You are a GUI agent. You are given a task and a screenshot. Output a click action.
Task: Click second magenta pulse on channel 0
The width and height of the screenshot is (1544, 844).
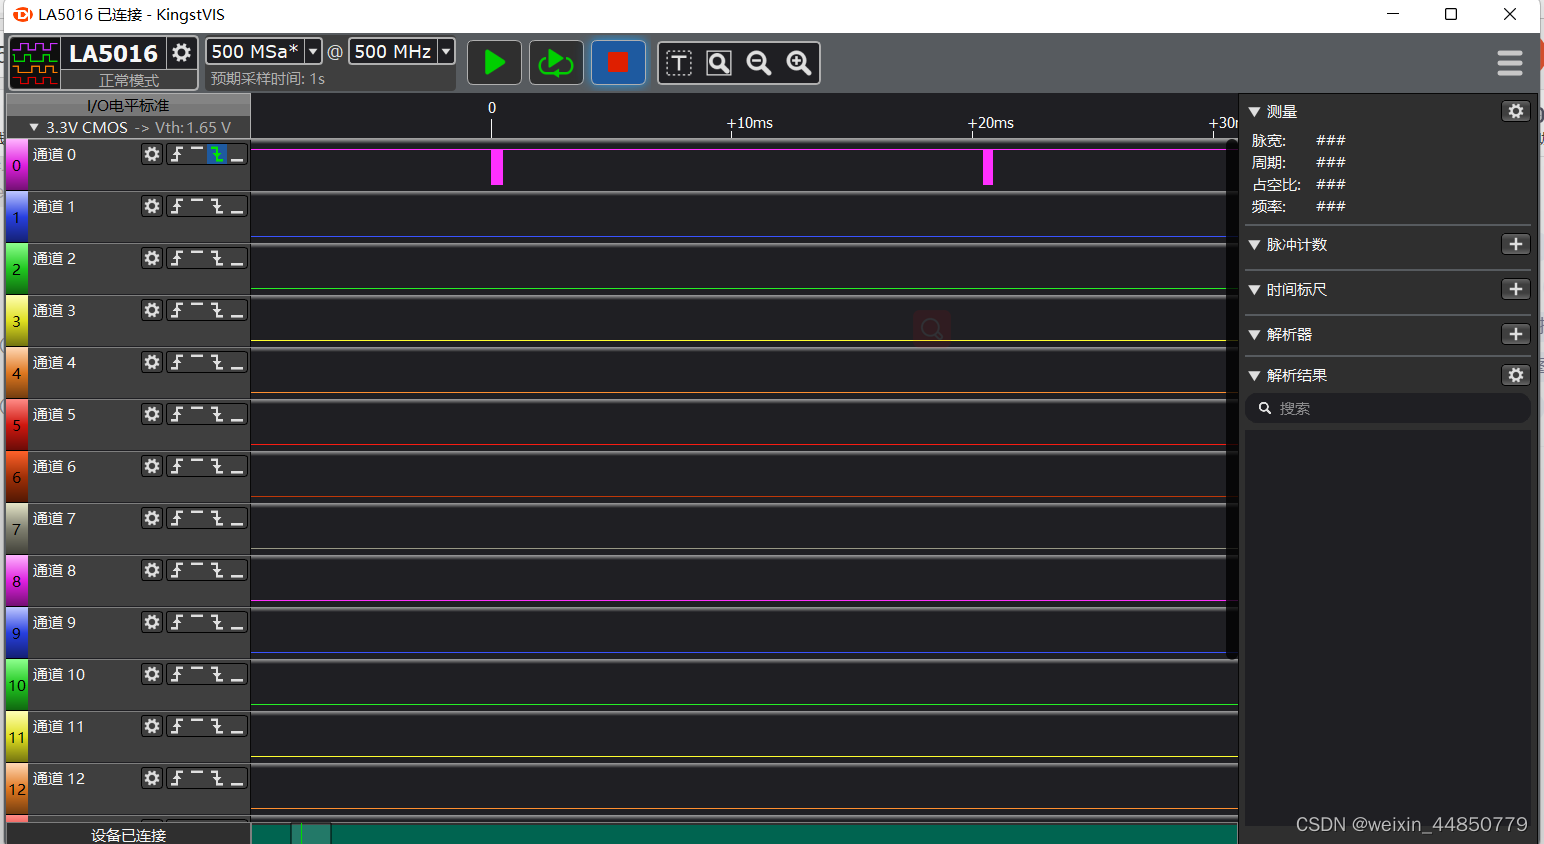coord(988,167)
